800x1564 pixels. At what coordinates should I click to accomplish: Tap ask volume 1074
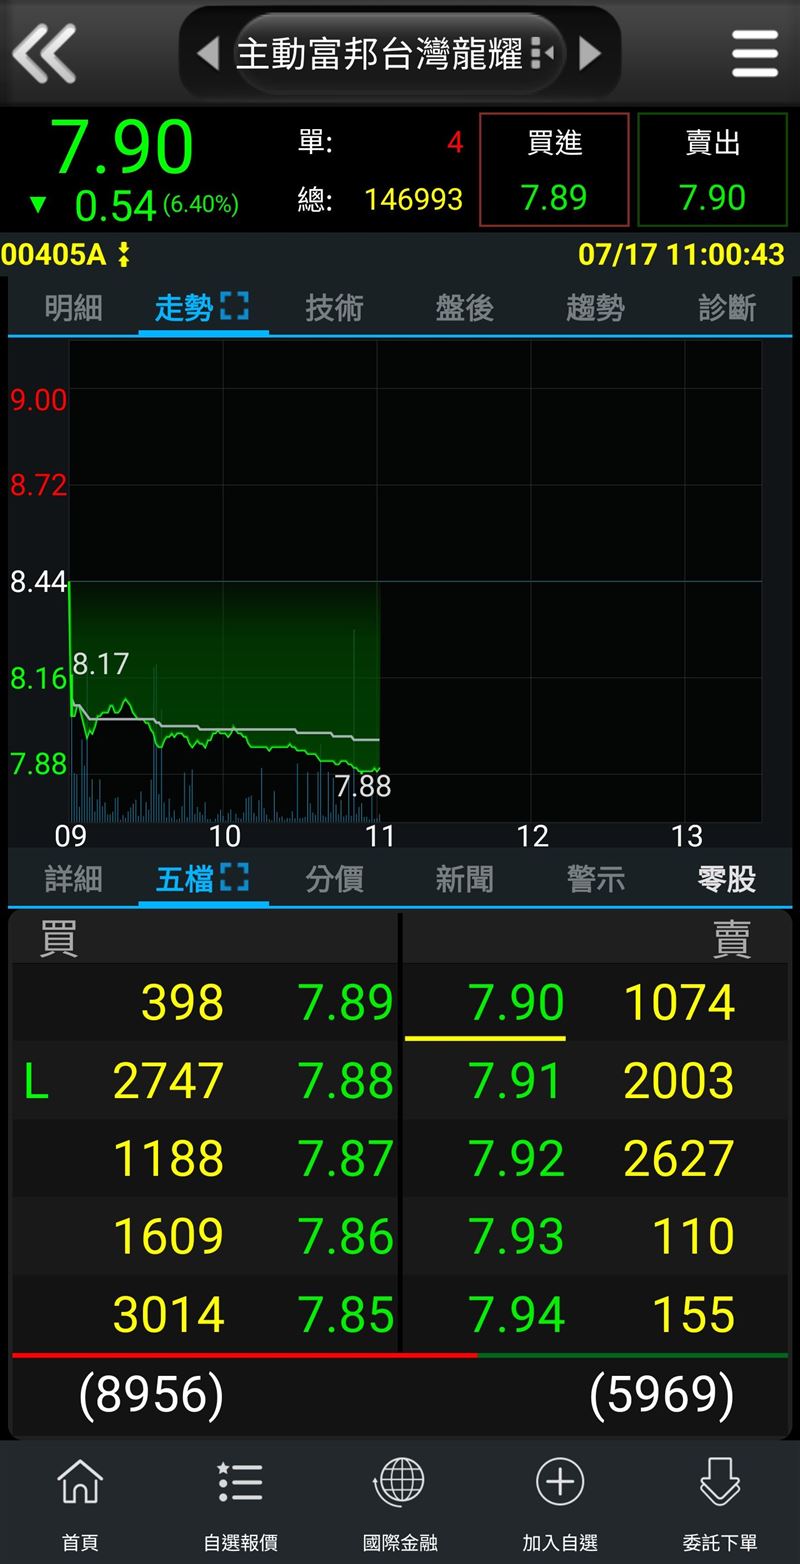680,1003
